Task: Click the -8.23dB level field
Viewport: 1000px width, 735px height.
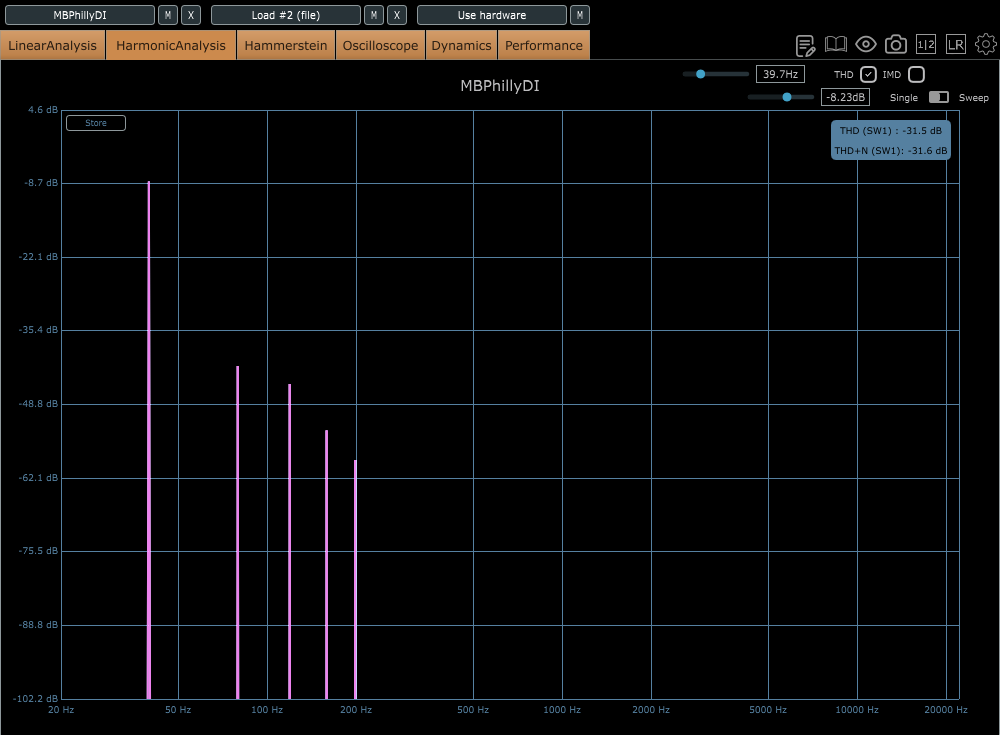Action: 845,97
